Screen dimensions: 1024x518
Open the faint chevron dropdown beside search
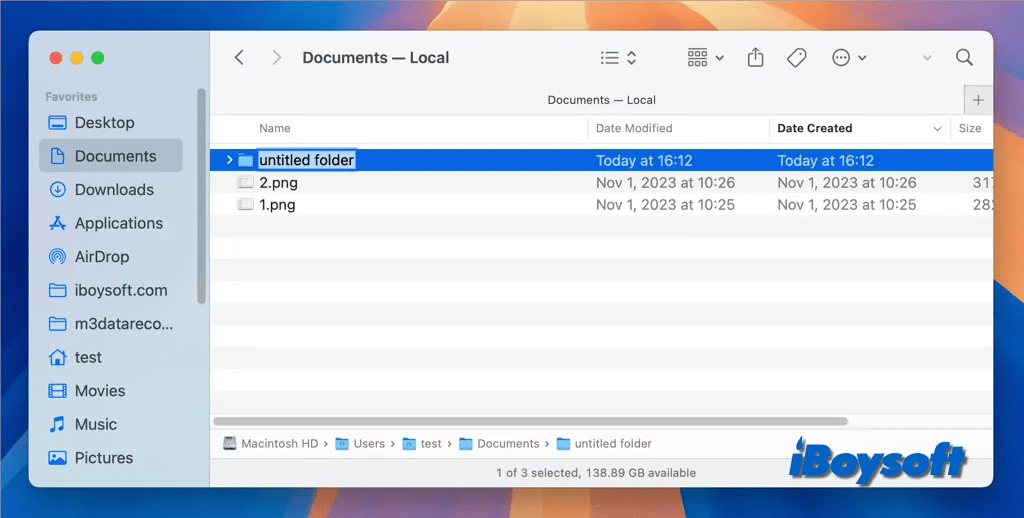pos(927,58)
